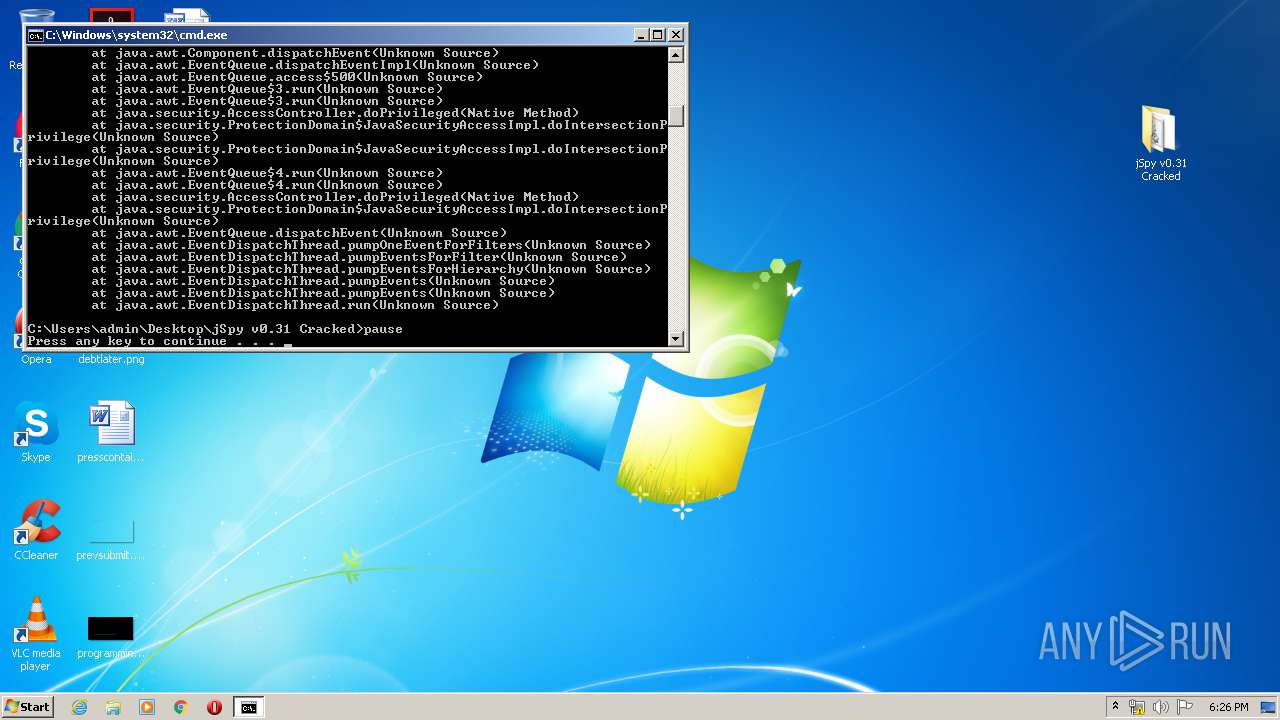This screenshot has width=1280, height=720.
Task: Click the cmd window scrollbar down arrow
Action: [x=677, y=339]
